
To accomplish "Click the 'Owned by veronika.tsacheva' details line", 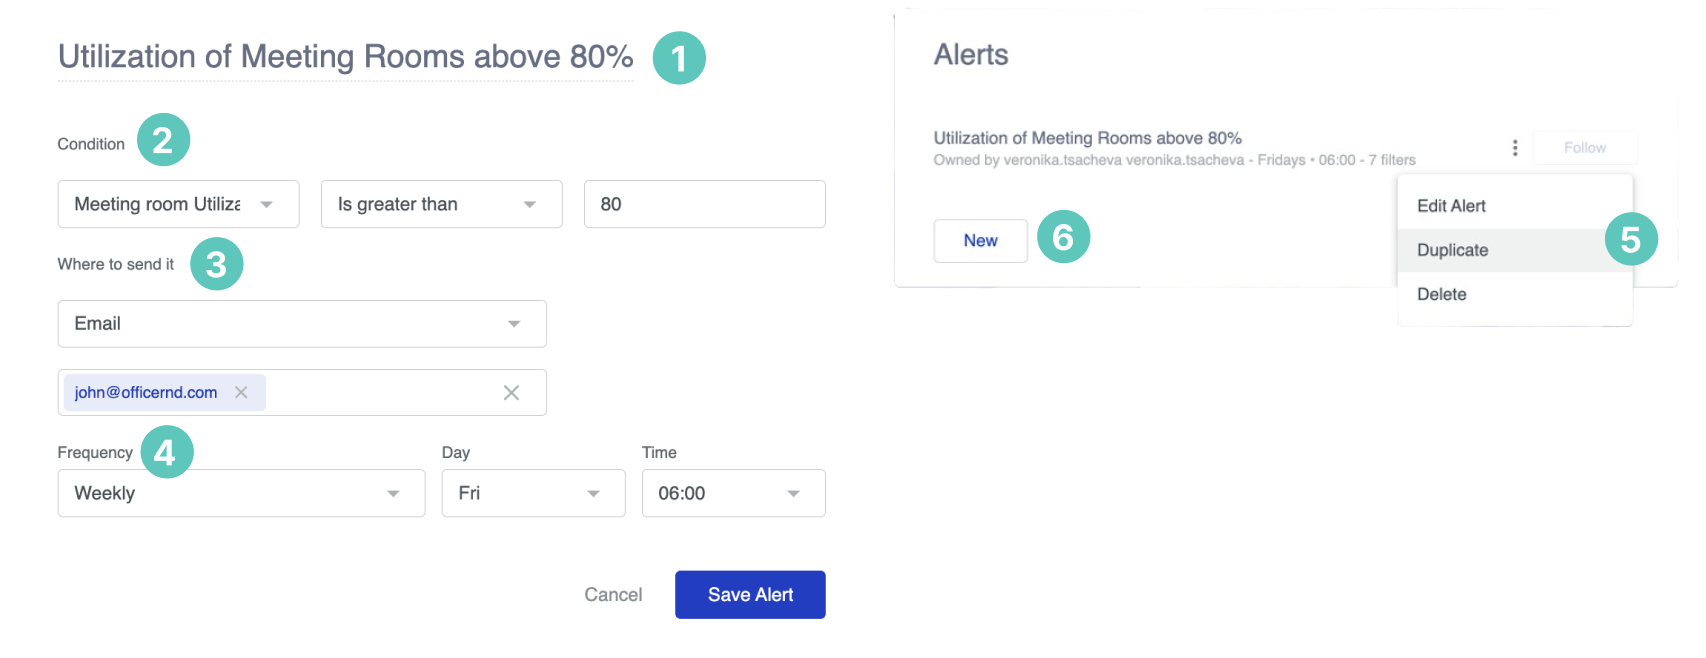I will 1175,160.
